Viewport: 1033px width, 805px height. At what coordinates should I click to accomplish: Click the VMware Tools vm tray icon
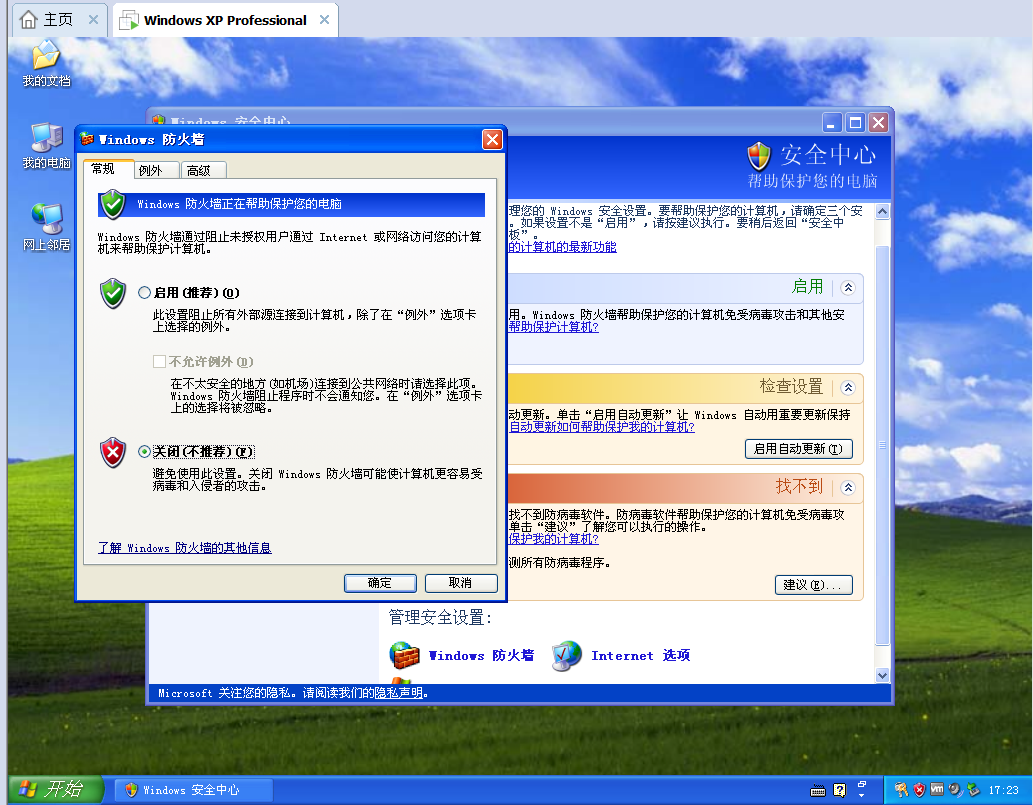(937, 789)
